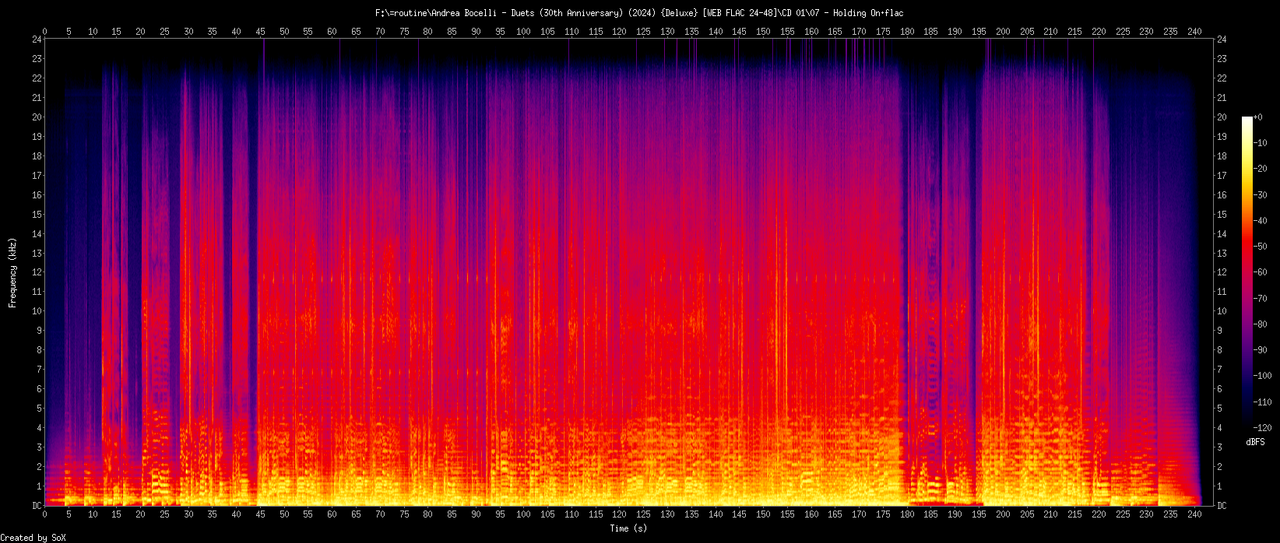The width and height of the screenshot is (1280, 543).
Task: Click '24' on the left frequency axis
Action: (x=36, y=40)
